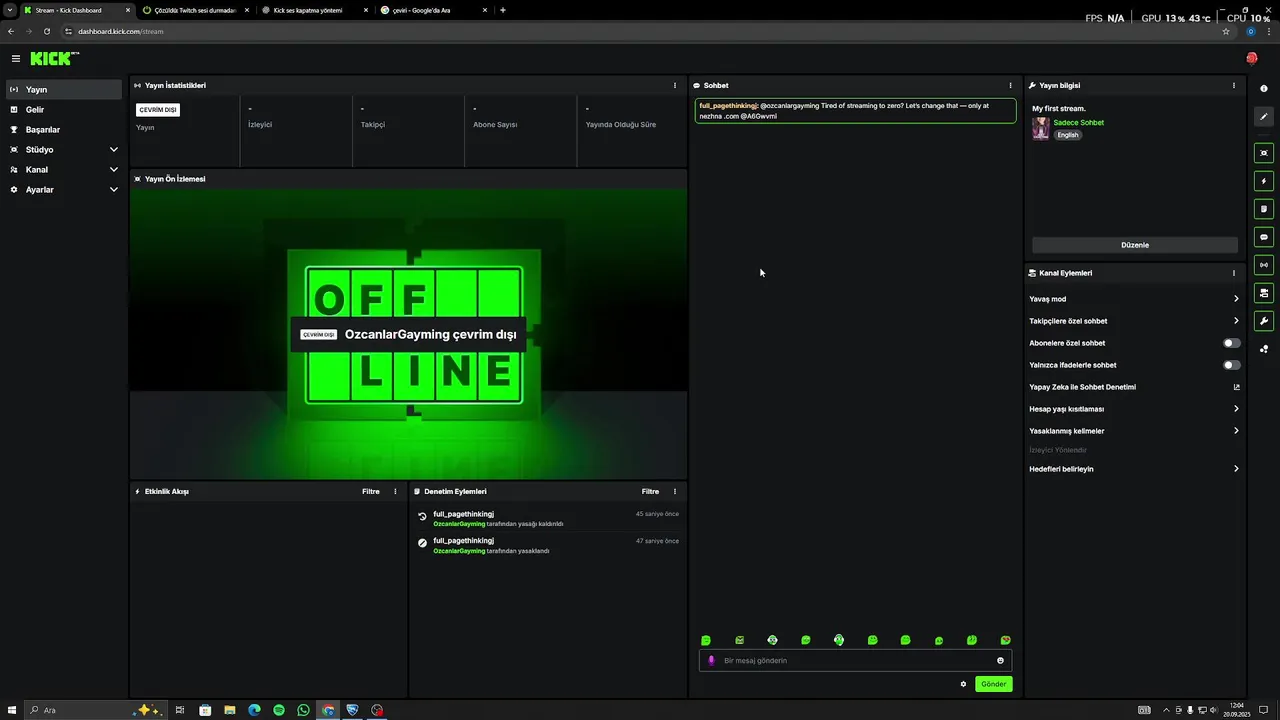The width and height of the screenshot is (1280, 720).
Task: Open the info icon in the right toolbar
Action: coord(1264,89)
